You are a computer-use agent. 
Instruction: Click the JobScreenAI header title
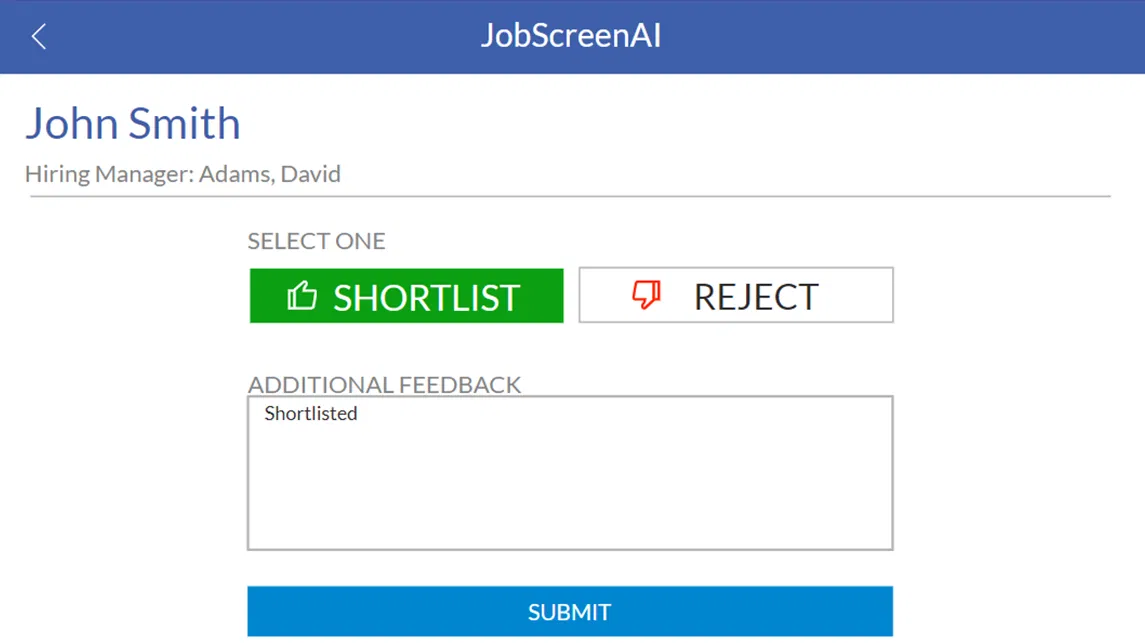[x=571, y=36]
